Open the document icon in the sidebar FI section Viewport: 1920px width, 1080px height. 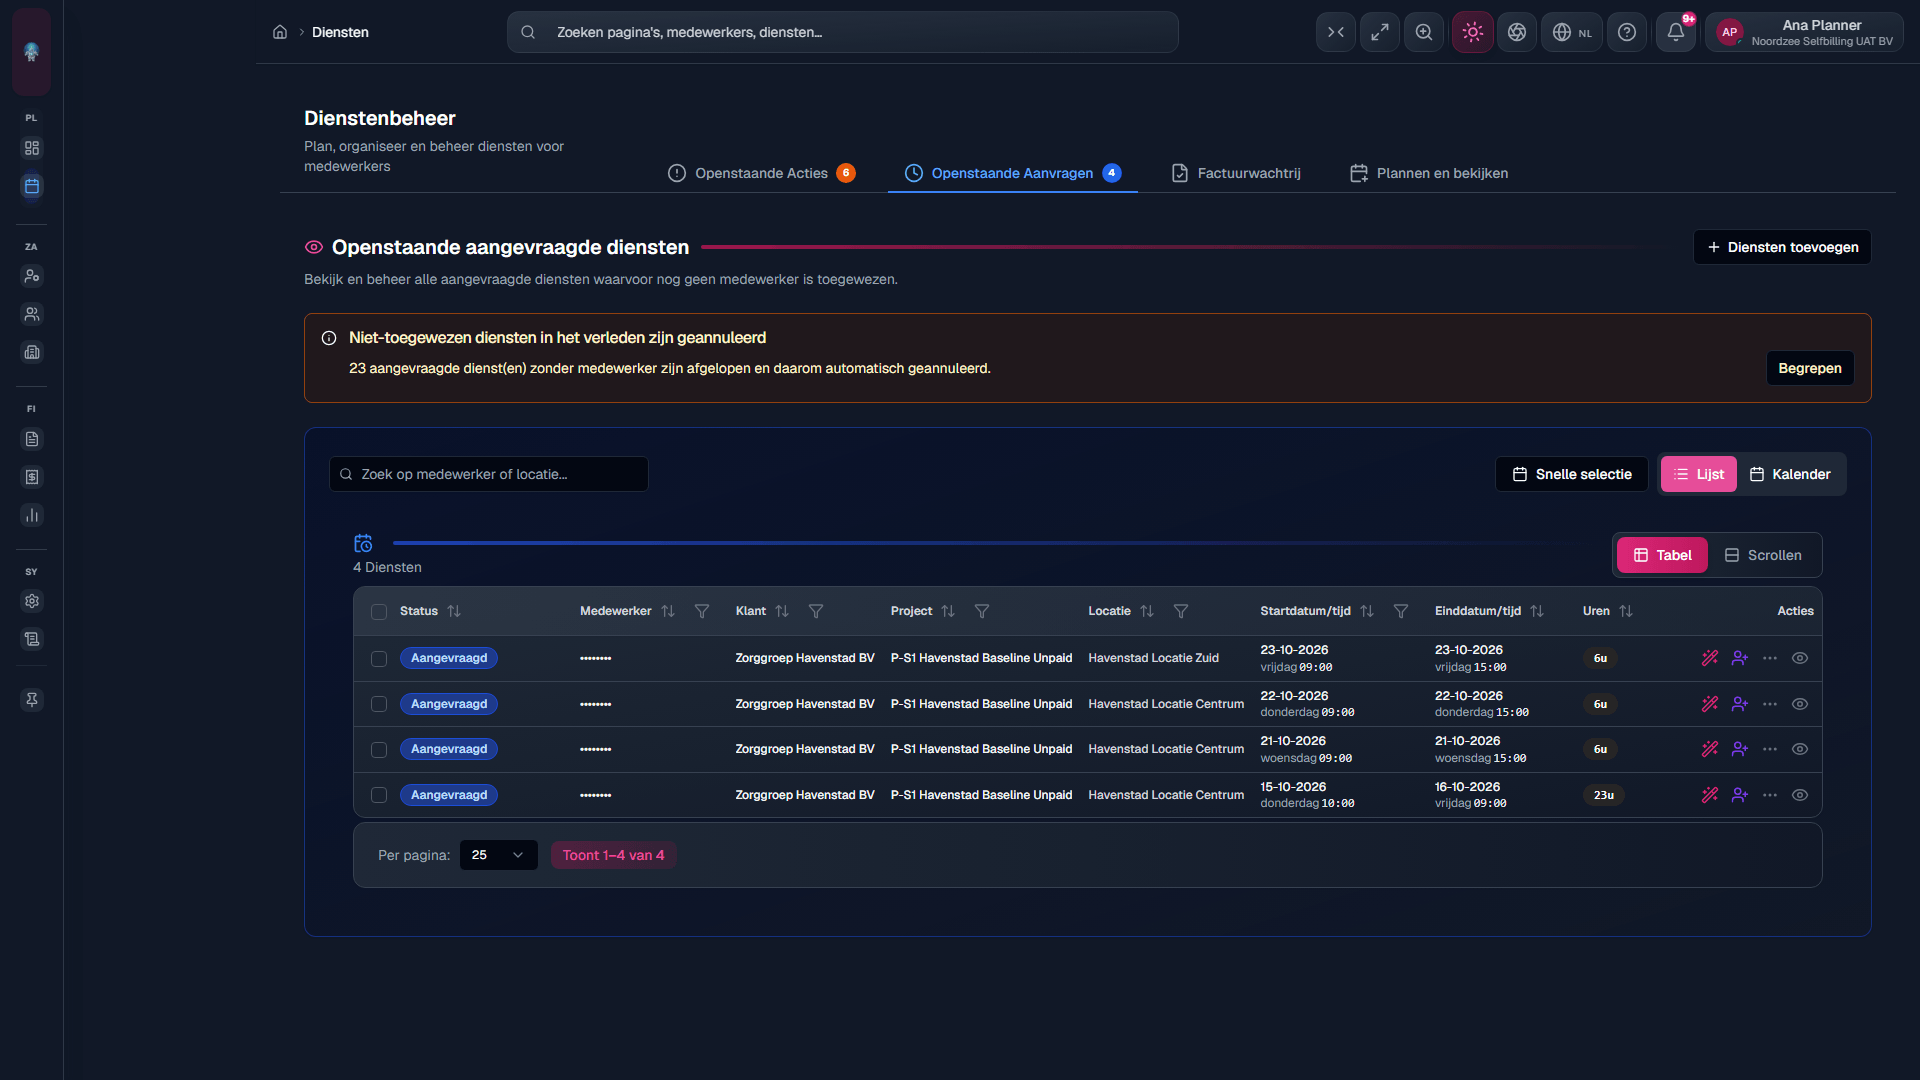[x=32, y=439]
